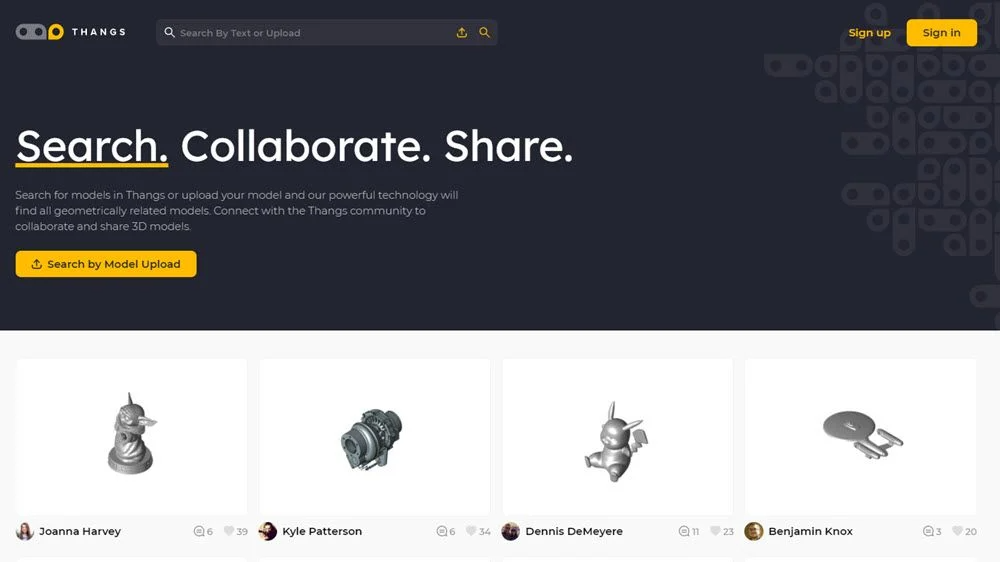Click comment icon on Benjamin Knox's model
Viewport: 1000px width, 562px height.
(929, 531)
